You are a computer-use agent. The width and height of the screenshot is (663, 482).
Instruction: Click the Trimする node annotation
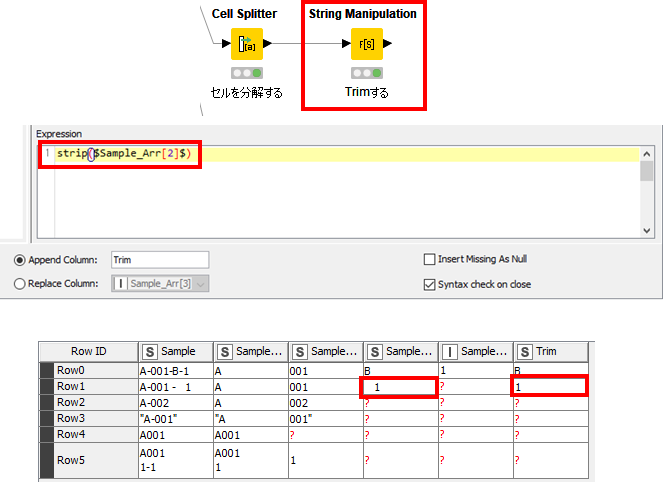367,92
